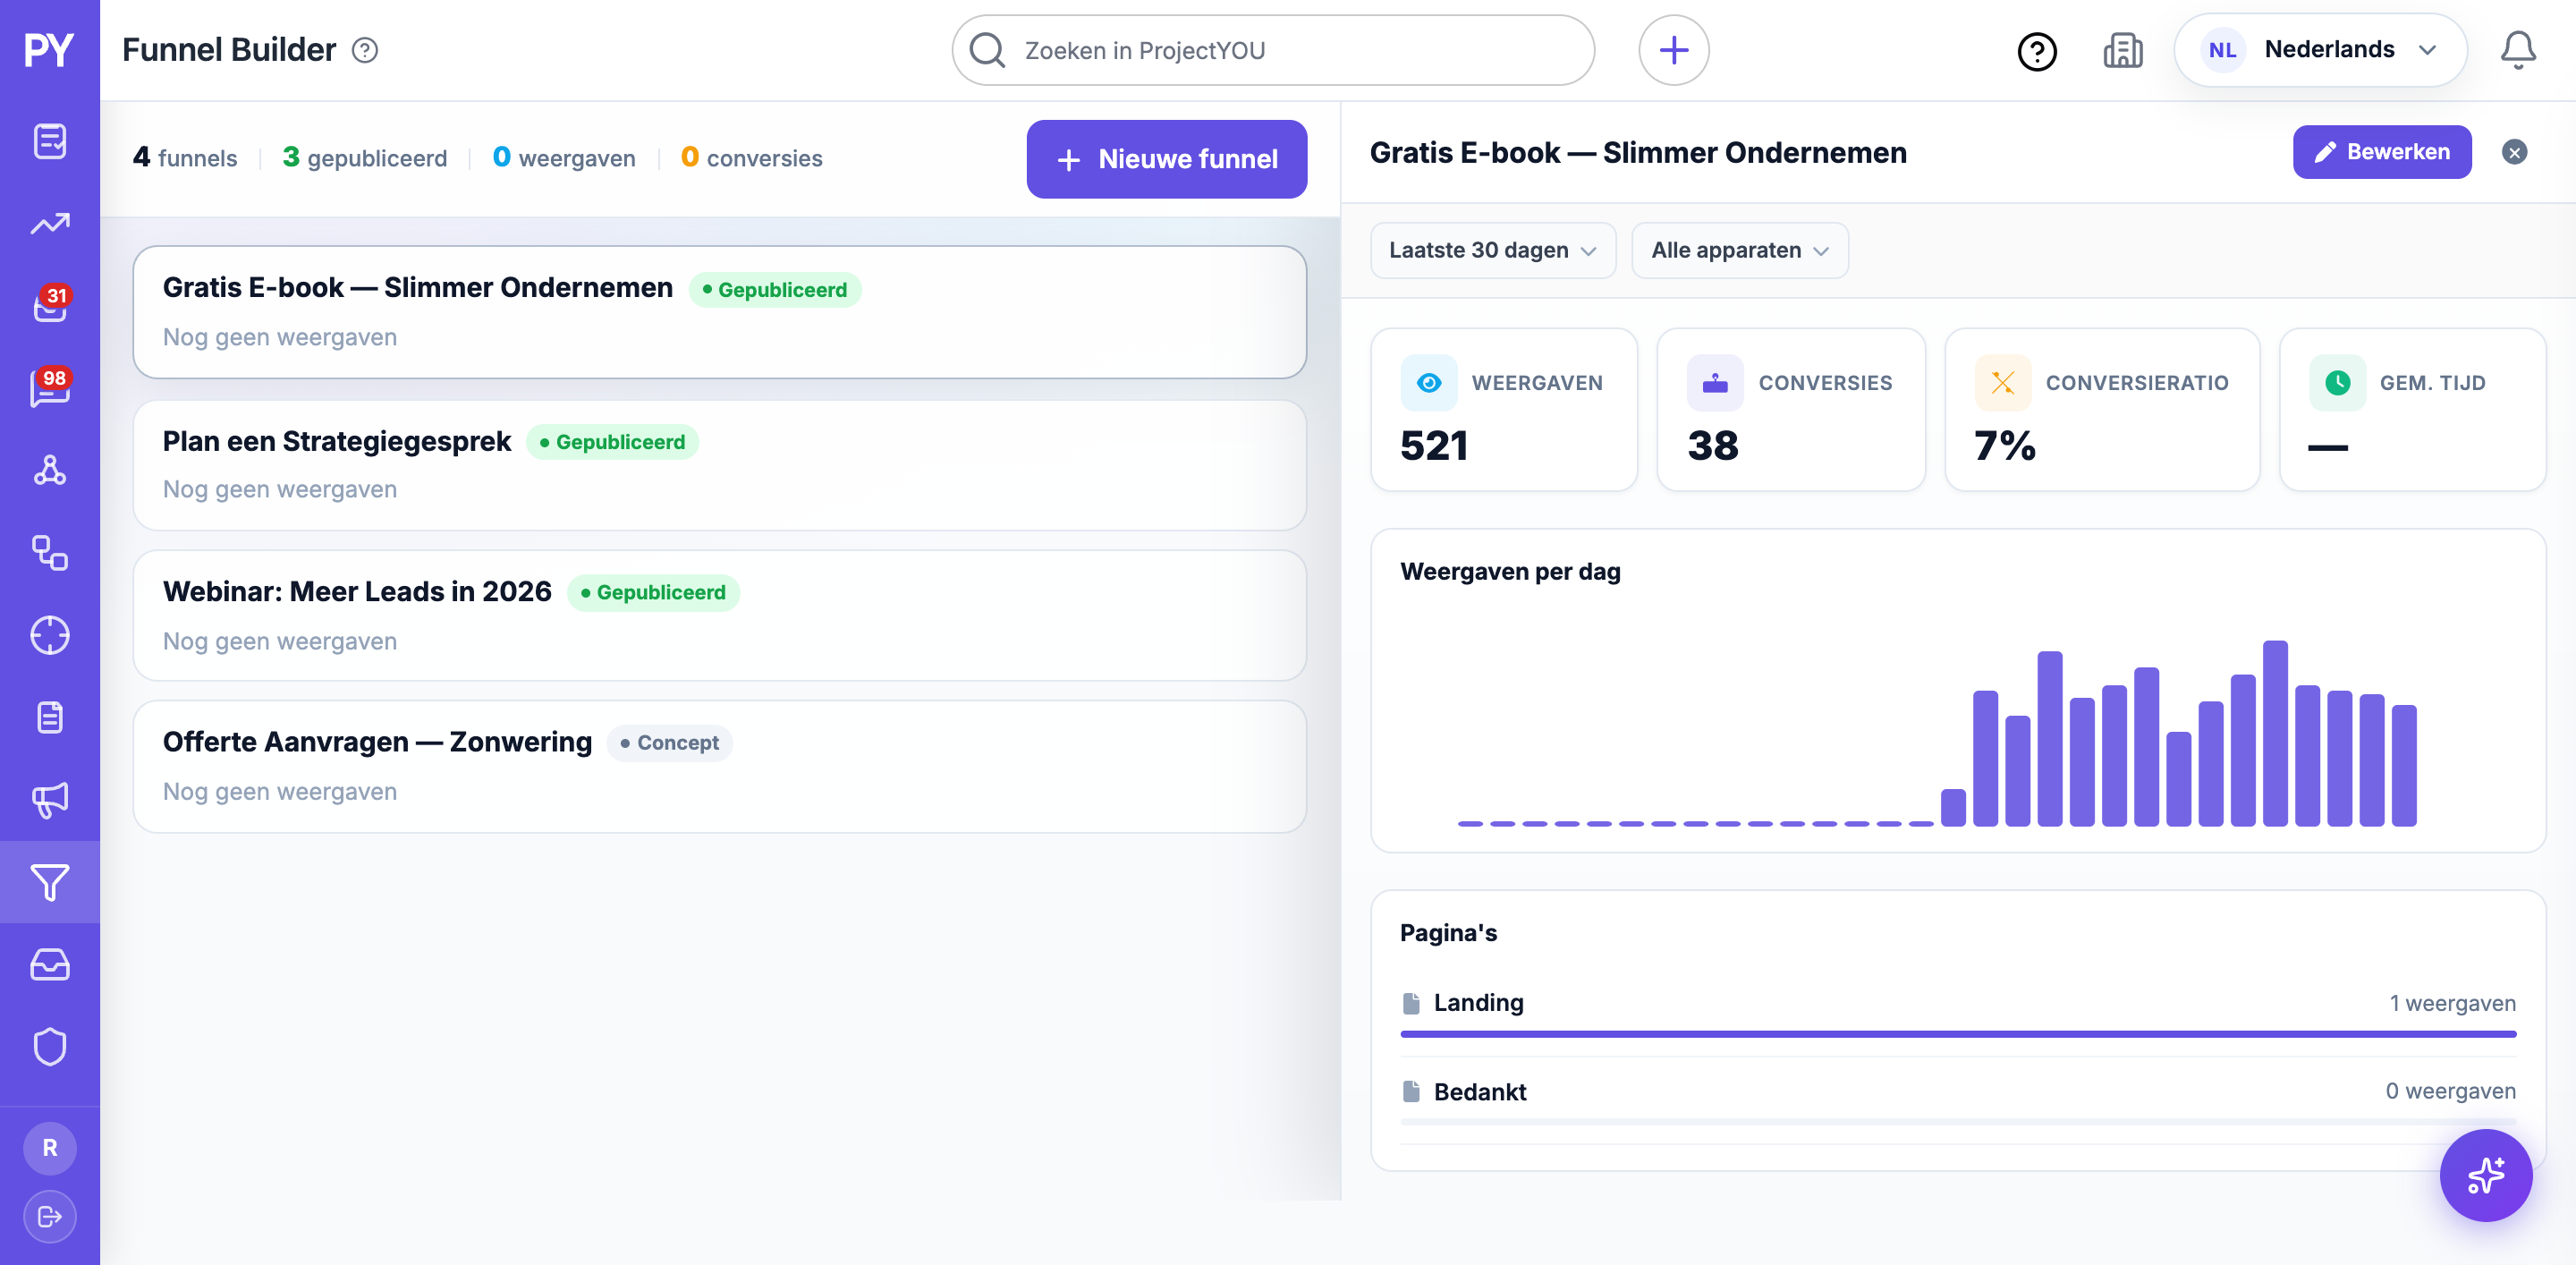
Task: Click the Landing weergaven progress bar
Action: click(1957, 1034)
